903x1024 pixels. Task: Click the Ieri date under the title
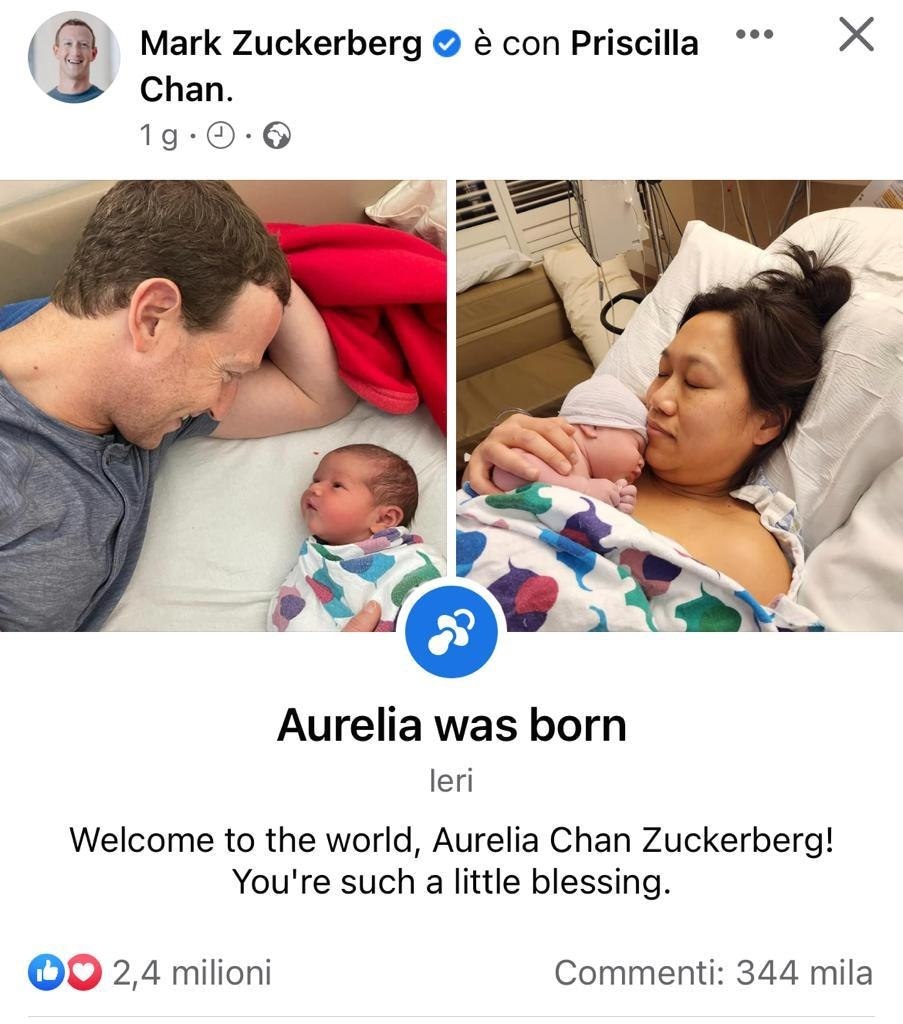[451, 780]
